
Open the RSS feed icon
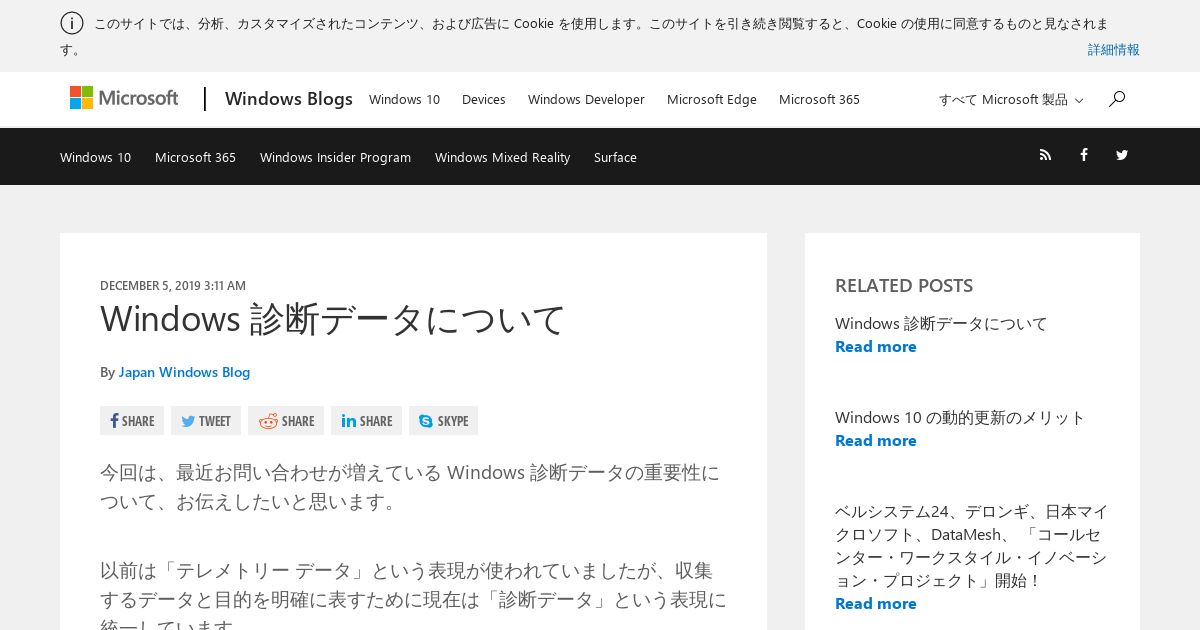coord(1045,155)
